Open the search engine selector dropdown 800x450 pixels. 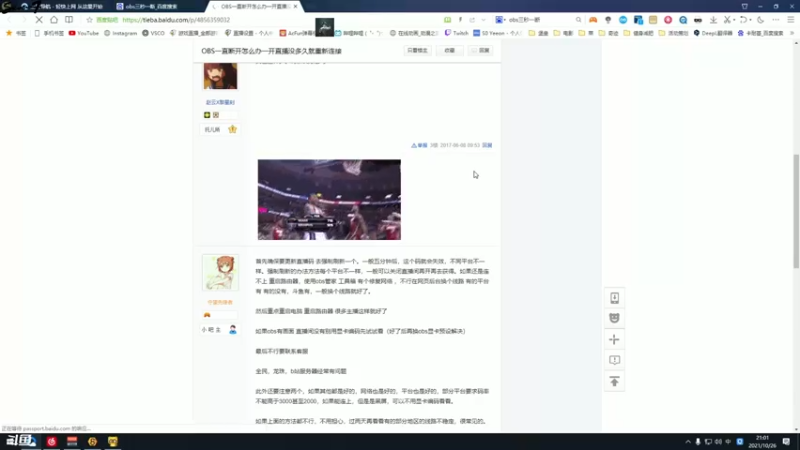(x=501, y=20)
